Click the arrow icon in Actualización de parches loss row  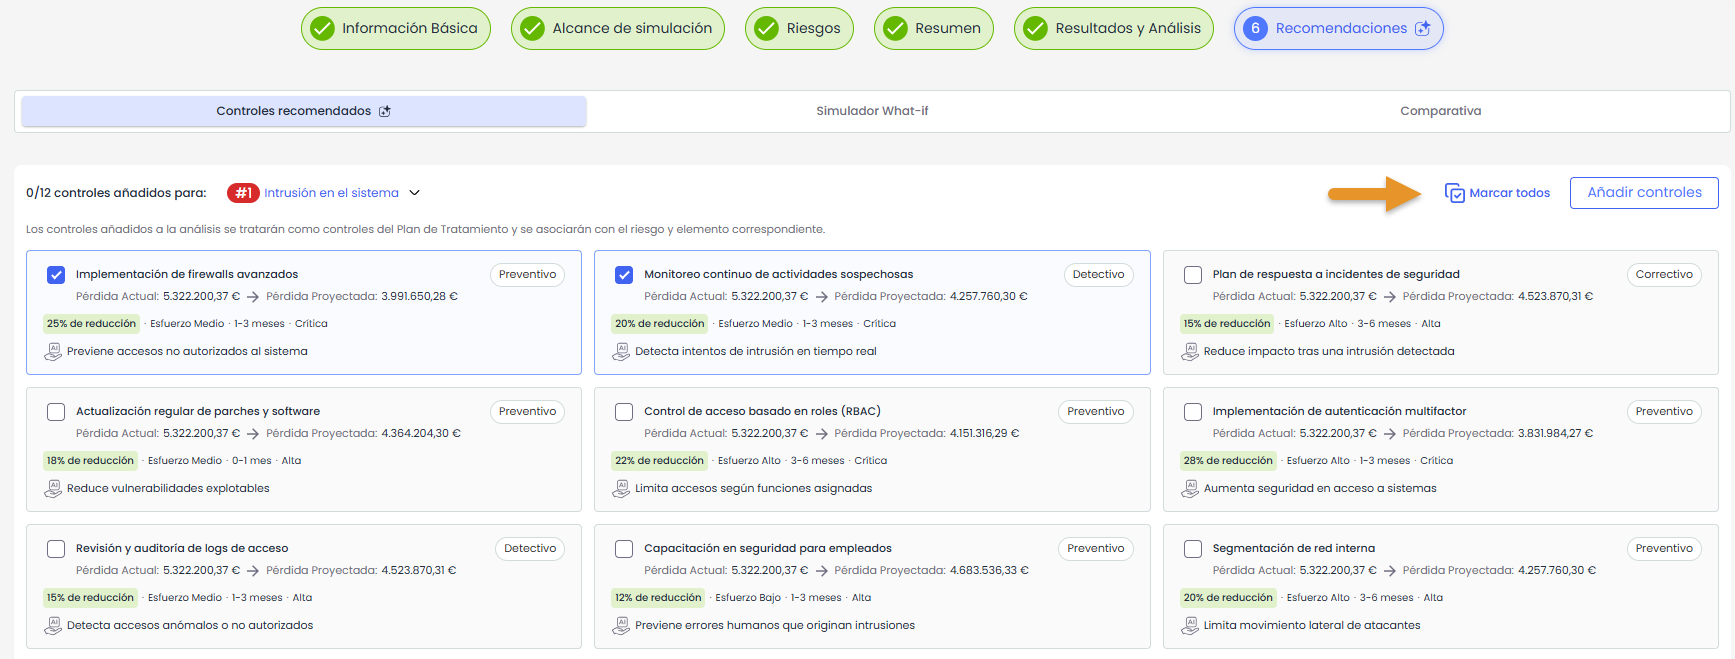pos(253,434)
